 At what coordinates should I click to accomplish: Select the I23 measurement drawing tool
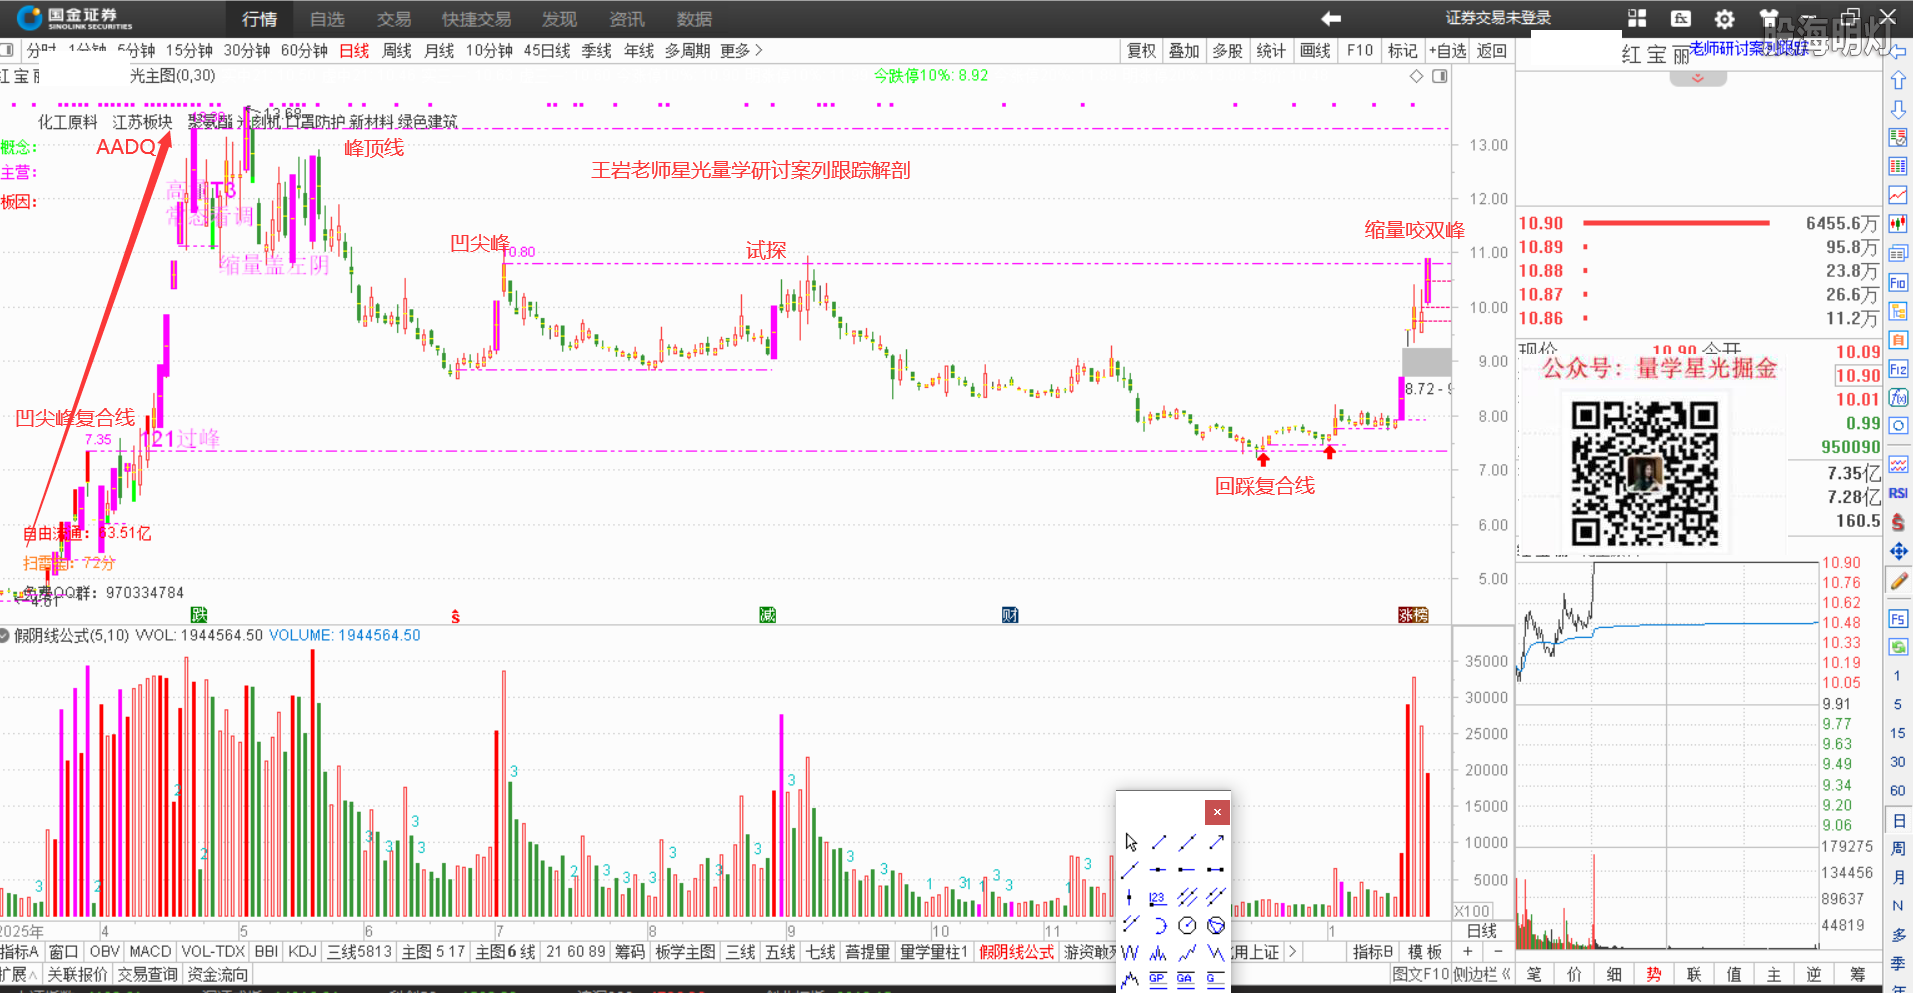1157,897
